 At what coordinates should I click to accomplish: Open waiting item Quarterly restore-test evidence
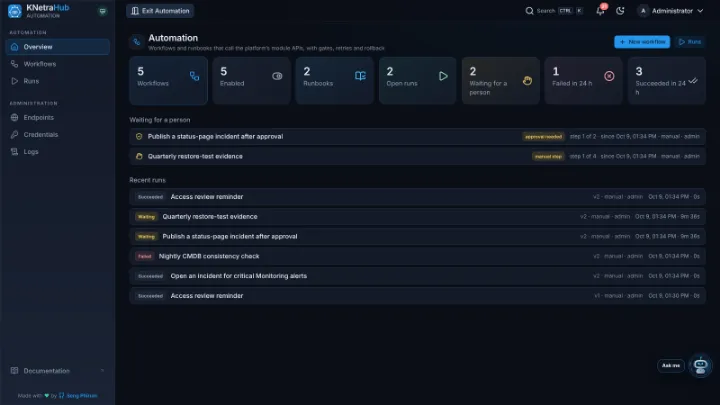tap(417, 156)
